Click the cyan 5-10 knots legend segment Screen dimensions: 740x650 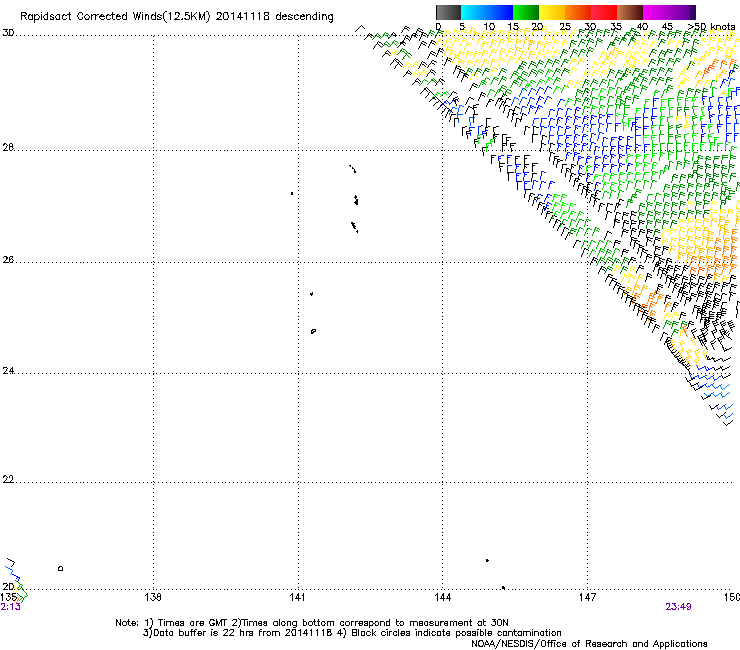474,12
